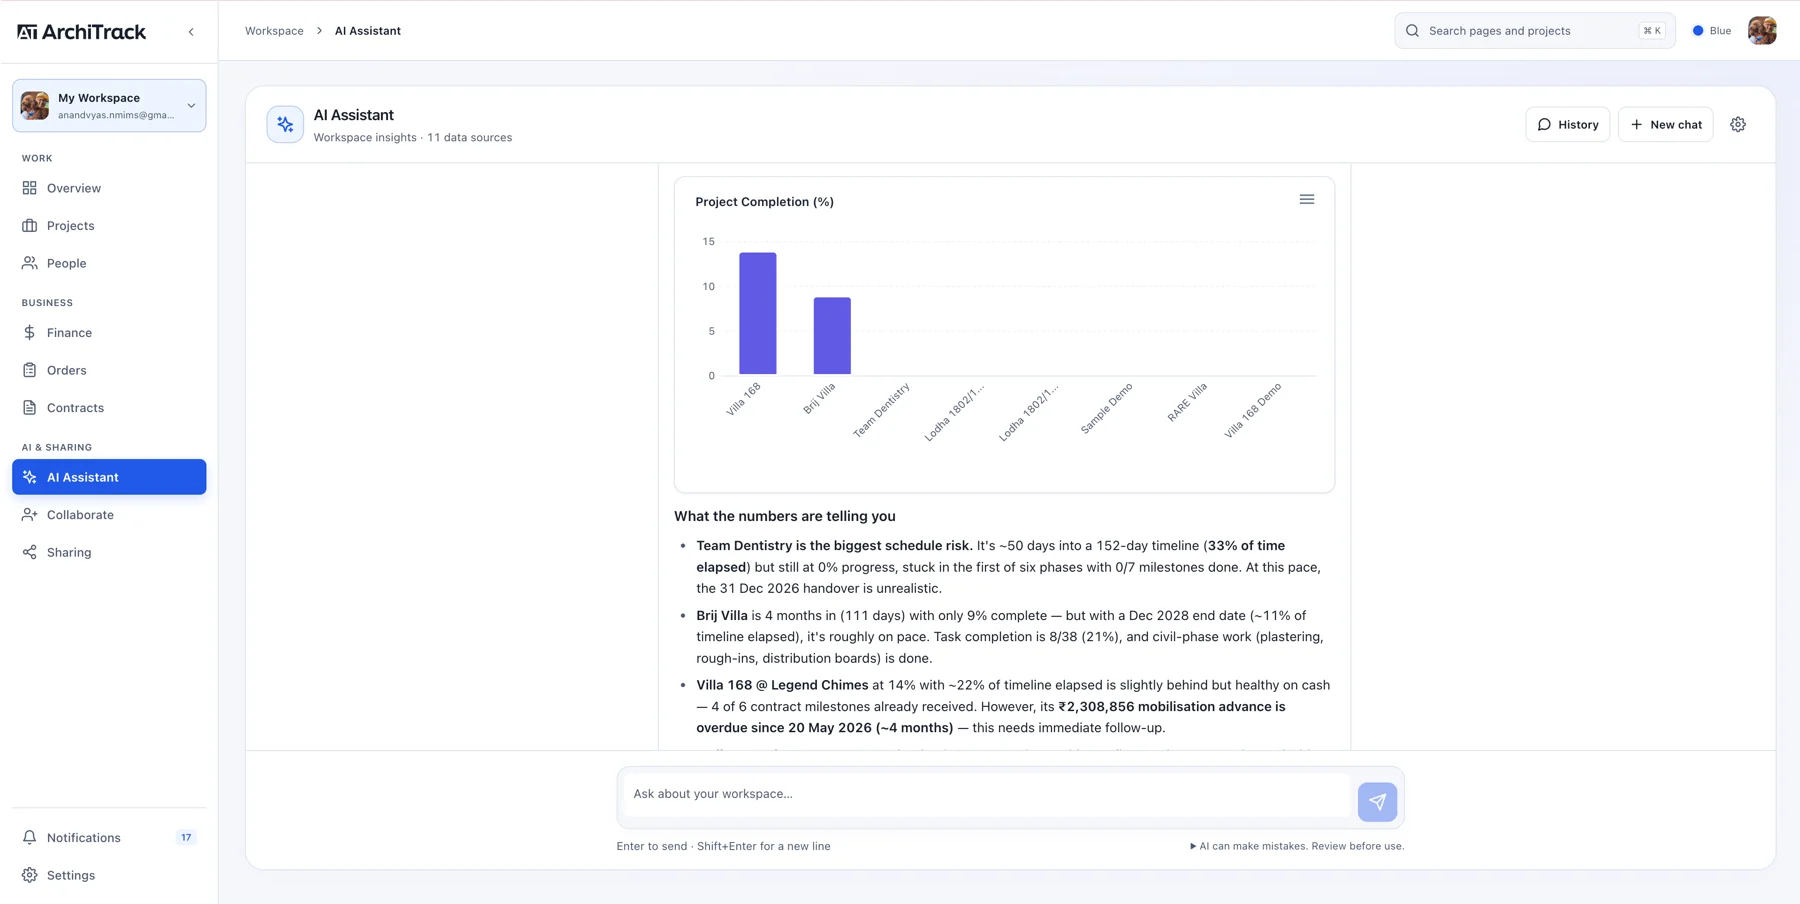Click the Sample Demo axis label
Image resolution: width=1800 pixels, height=904 pixels.
point(1106,408)
